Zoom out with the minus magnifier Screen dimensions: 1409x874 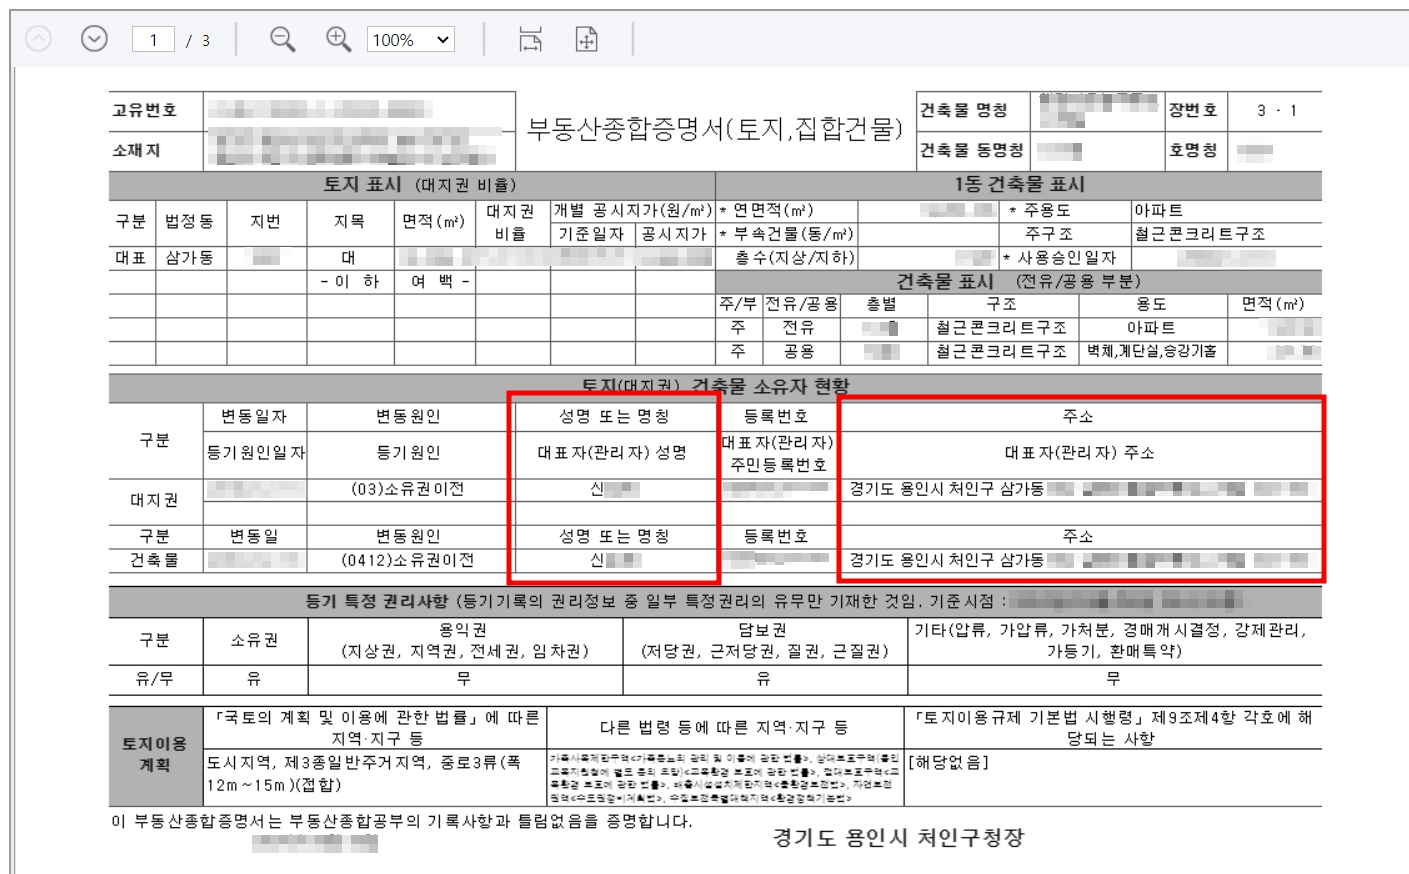tap(283, 39)
